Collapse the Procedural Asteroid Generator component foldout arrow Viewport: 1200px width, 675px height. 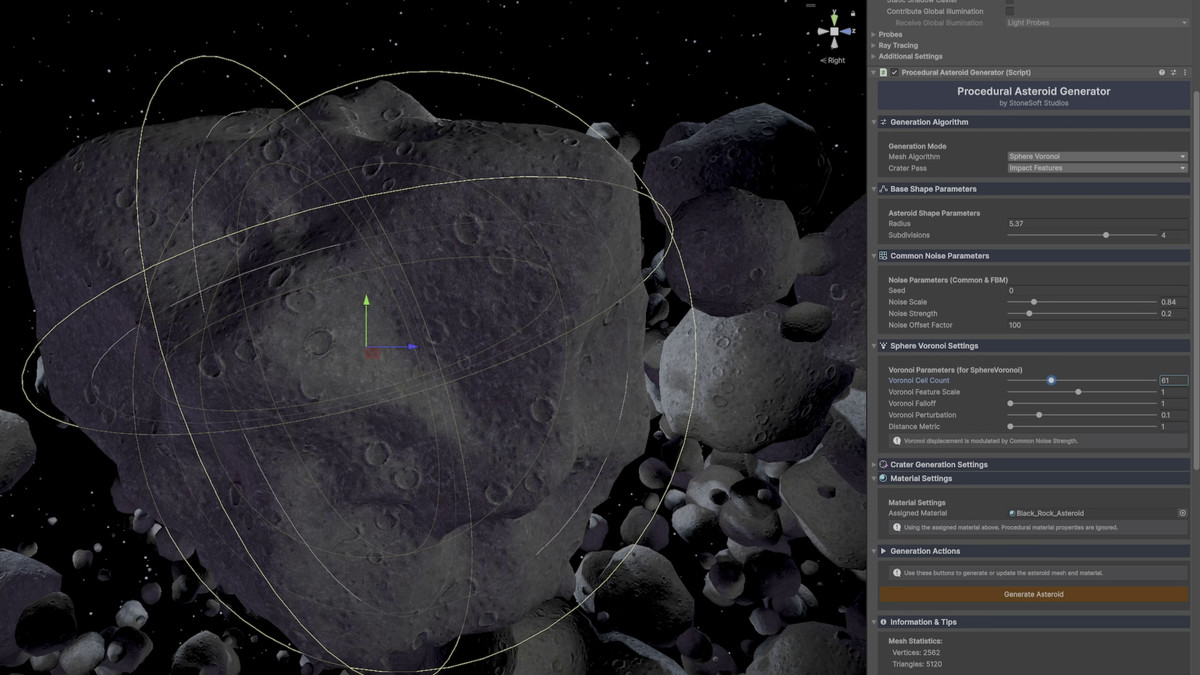point(873,72)
